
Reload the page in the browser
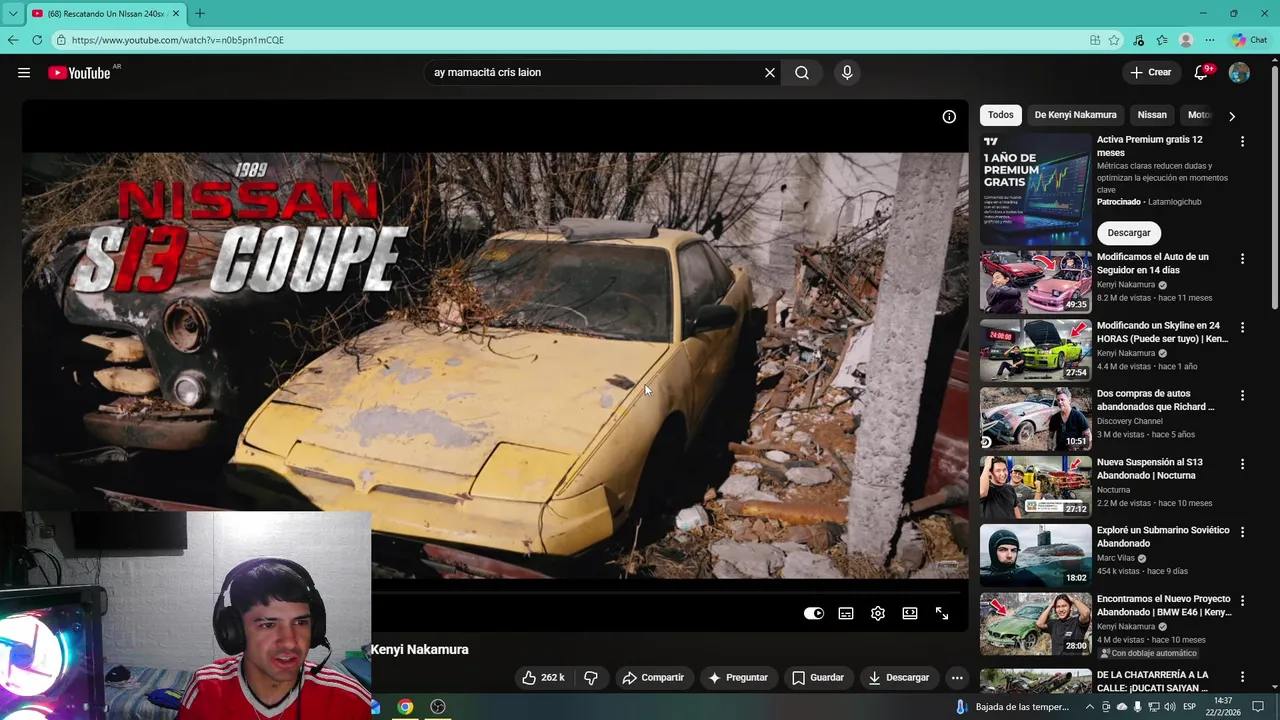click(x=37, y=40)
